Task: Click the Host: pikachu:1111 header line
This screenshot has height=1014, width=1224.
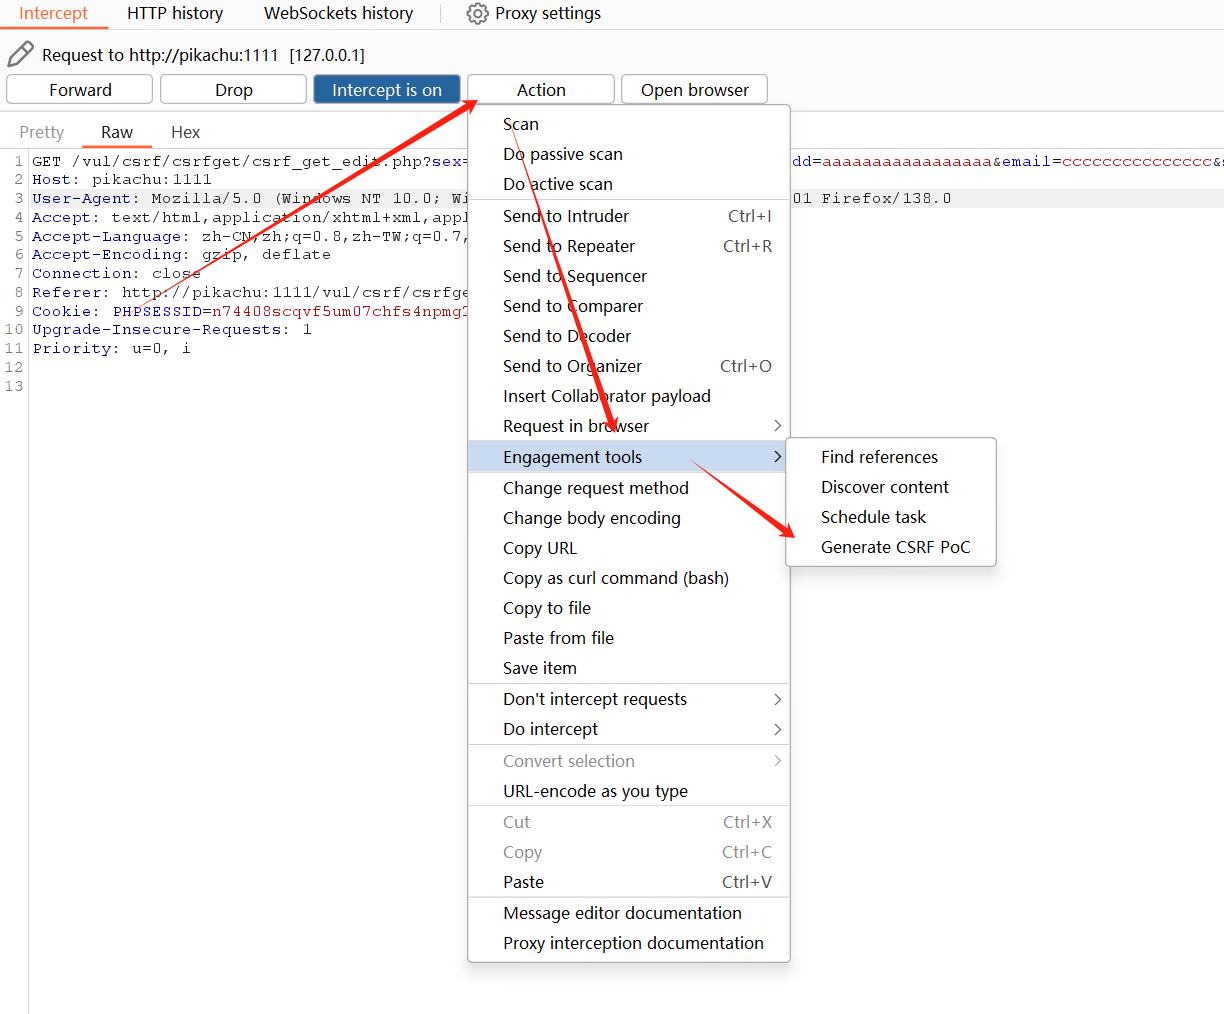Action: point(122,179)
